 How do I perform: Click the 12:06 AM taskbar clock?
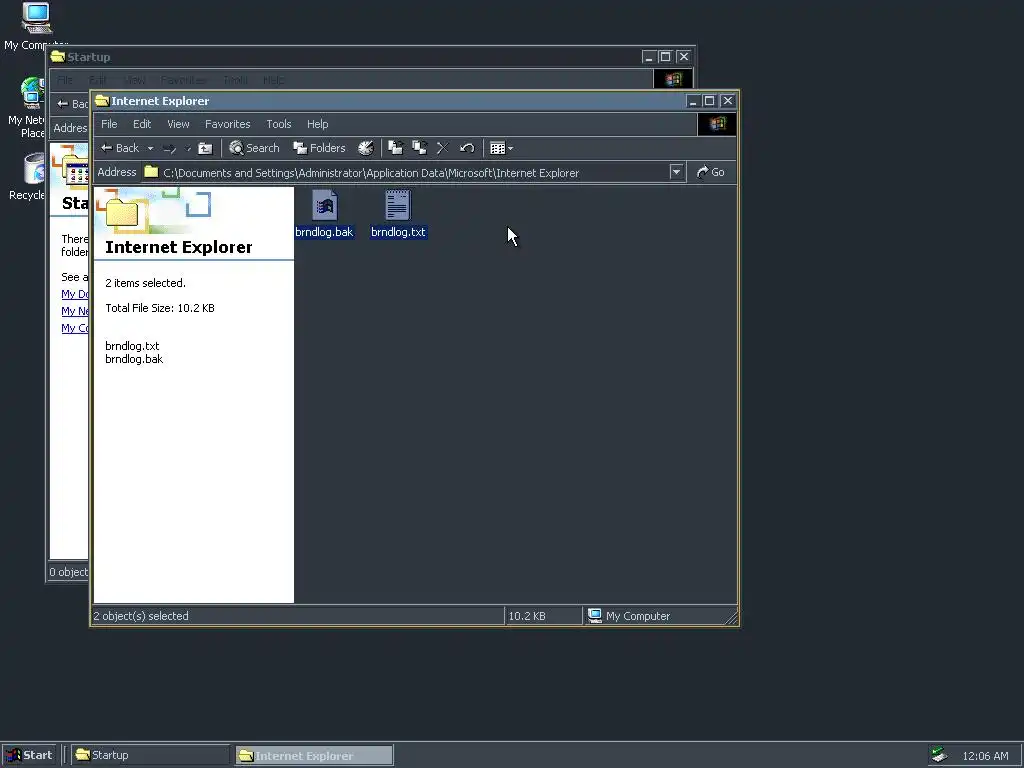pos(985,756)
